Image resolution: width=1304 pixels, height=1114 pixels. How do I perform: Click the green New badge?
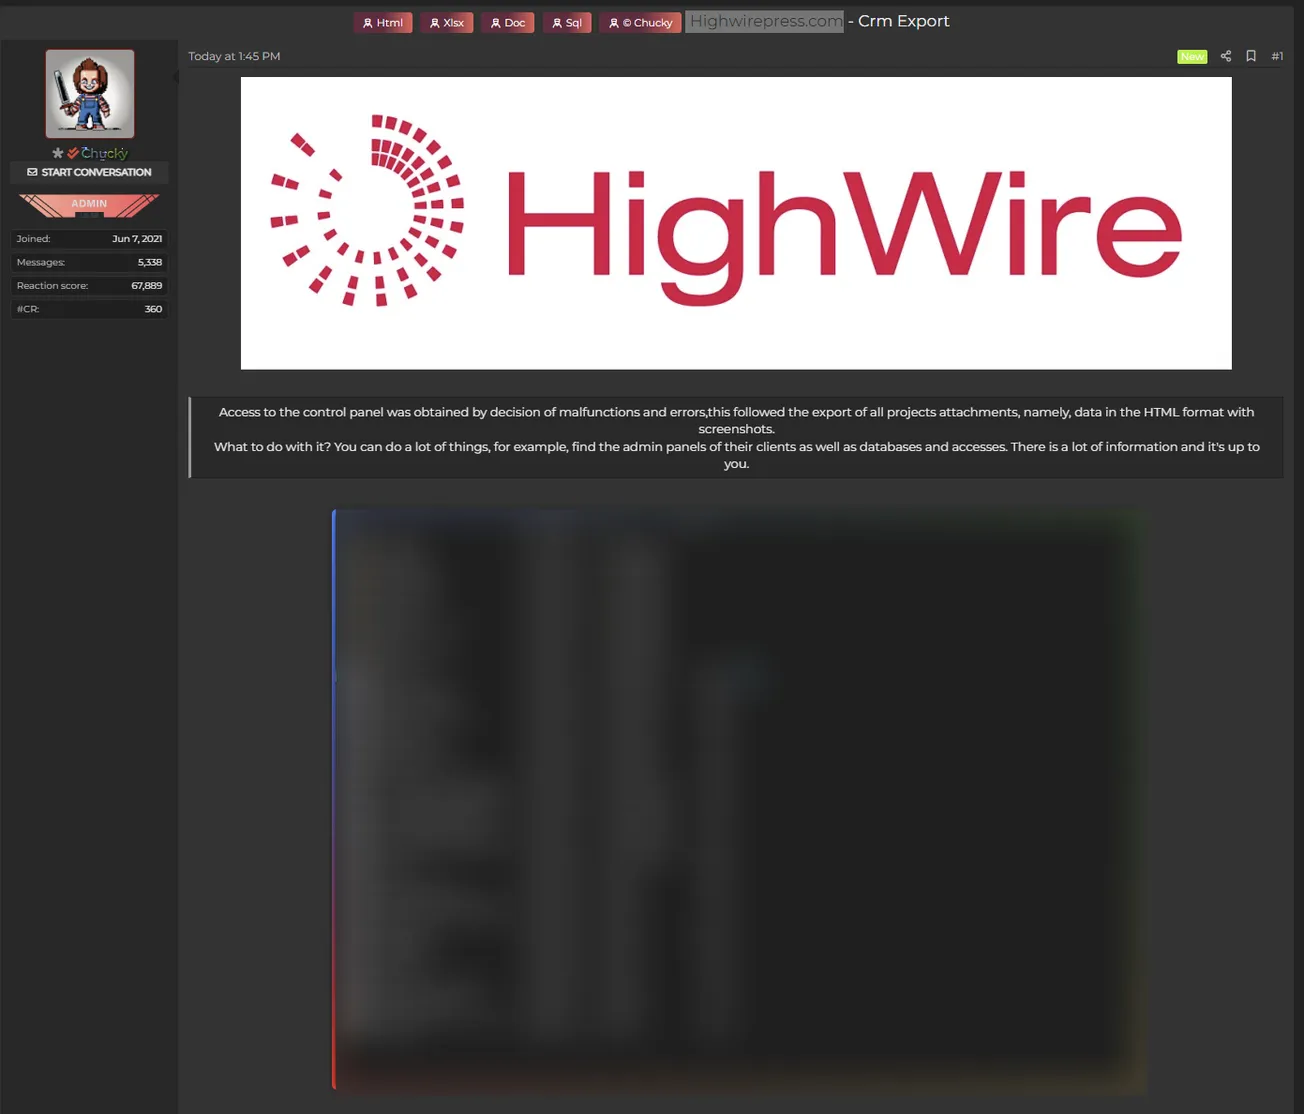(1191, 57)
